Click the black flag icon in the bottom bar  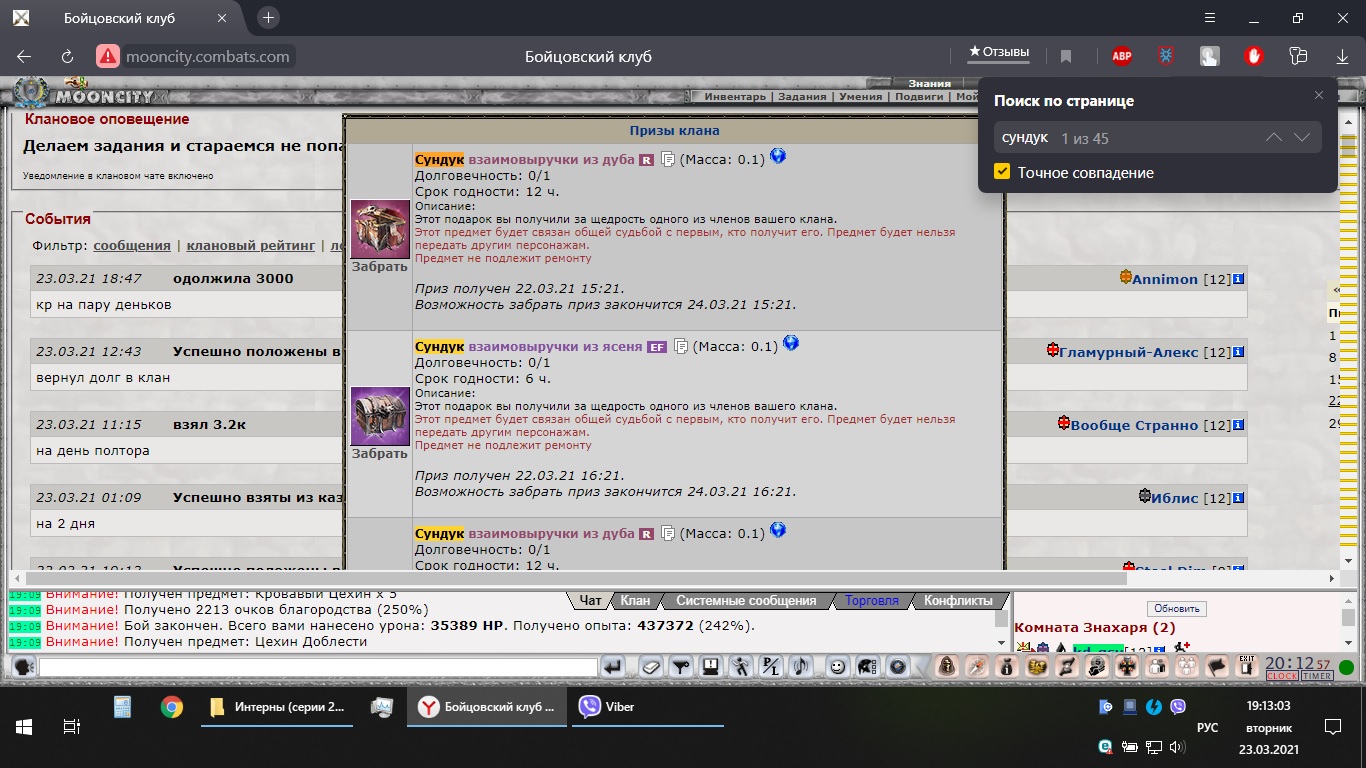tap(1217, 666)
